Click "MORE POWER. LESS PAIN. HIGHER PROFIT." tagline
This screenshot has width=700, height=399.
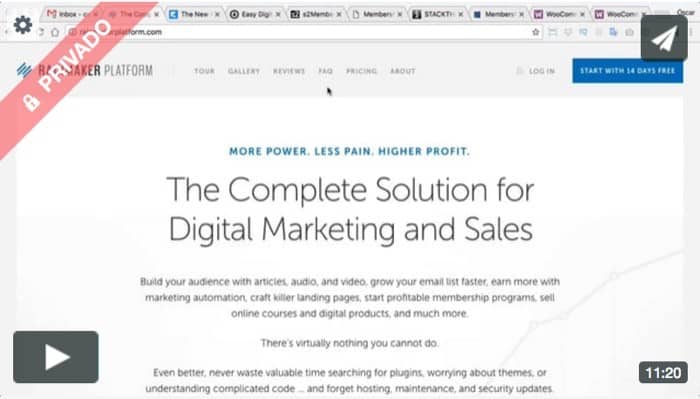pyautogui.click(x=350, y=152)
